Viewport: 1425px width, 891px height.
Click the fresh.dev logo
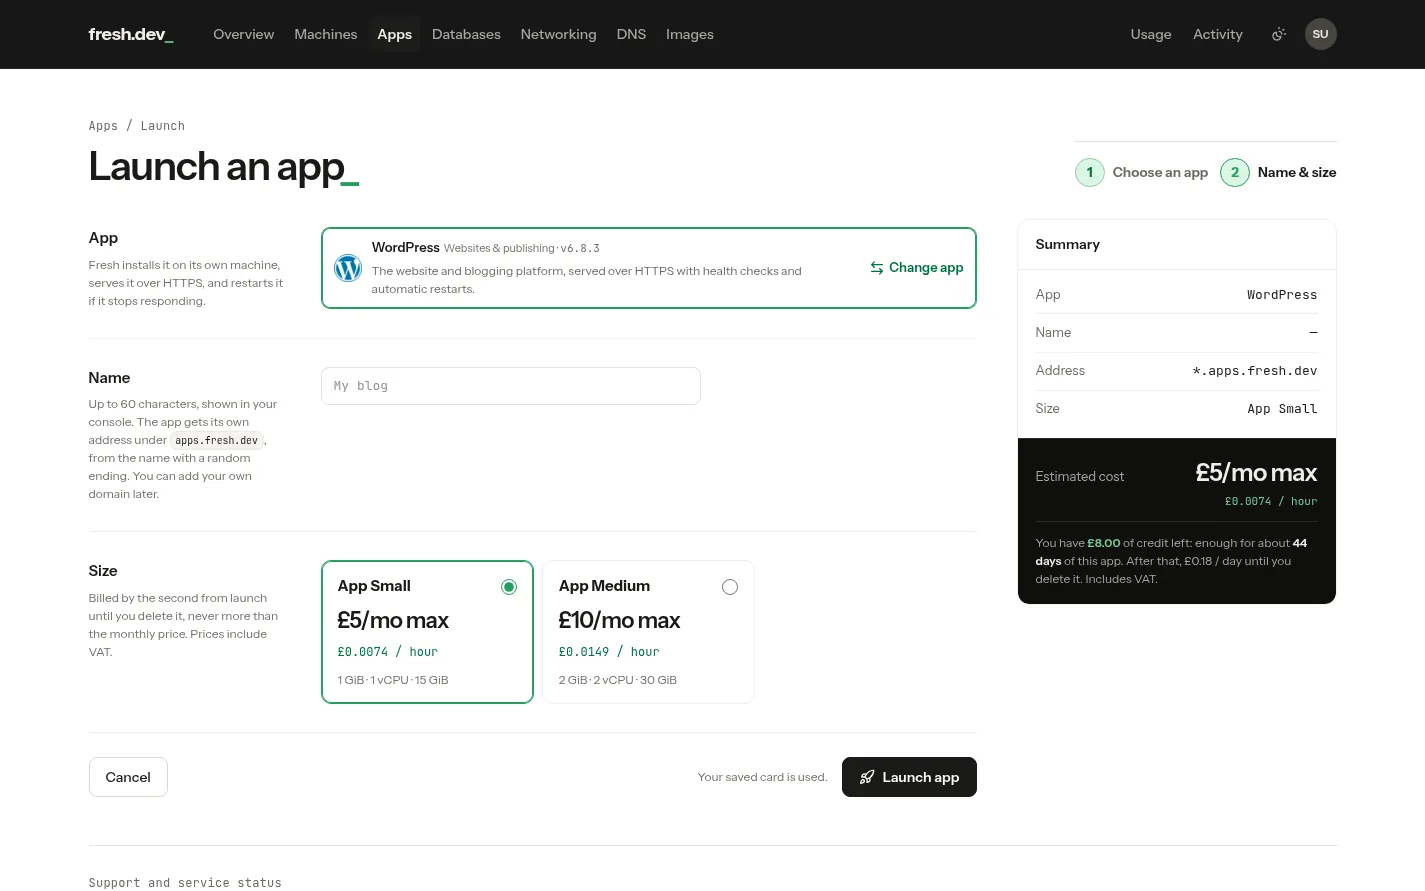[x=131, y=34]
